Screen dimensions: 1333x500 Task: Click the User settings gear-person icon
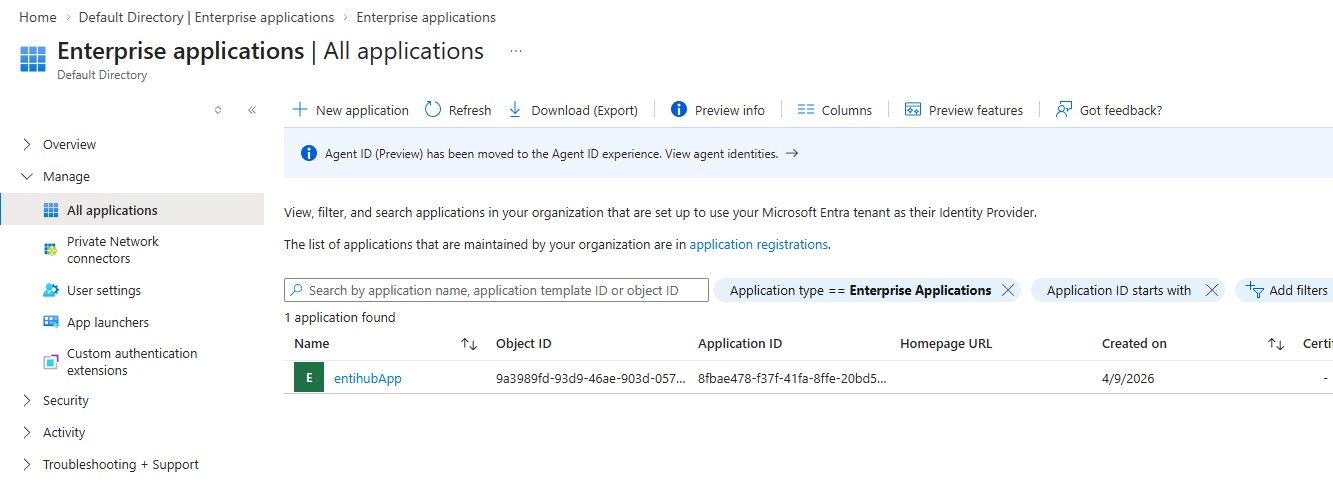pyautogui.click(x=51, y=290)
